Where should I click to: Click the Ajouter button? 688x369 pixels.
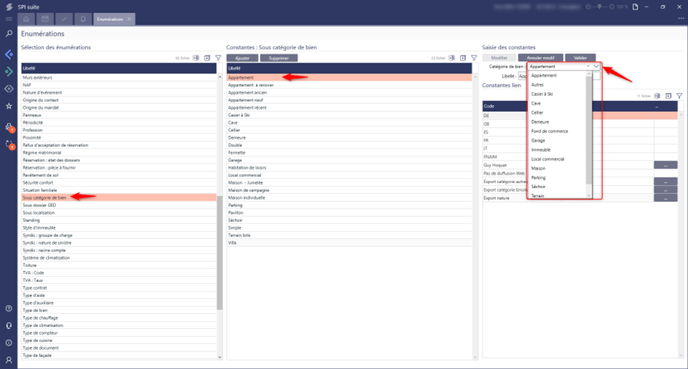click(x=242, y=58)
